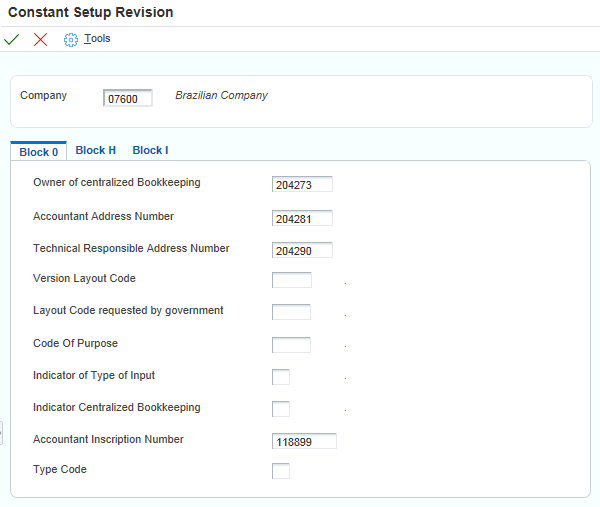The height and width of the screenshot is (507, 600).
Task: Click the Tools gear icon
Action: (71, 39)
